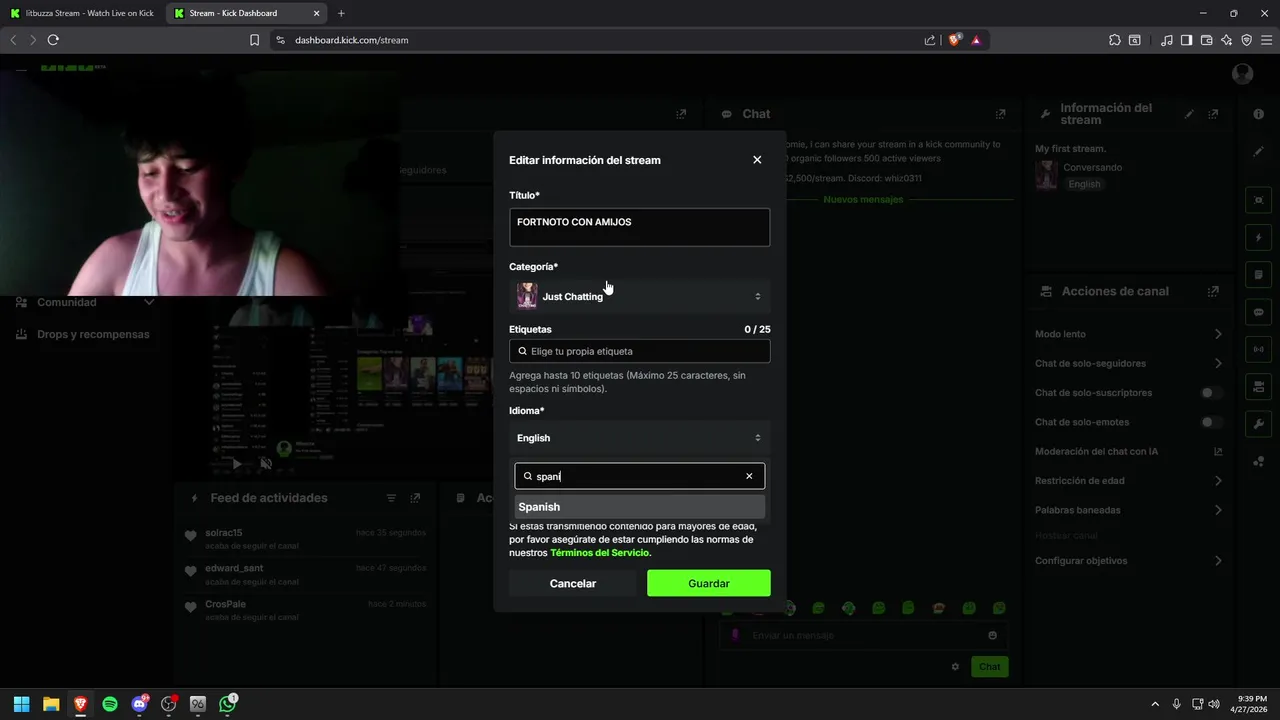Toggle Chat de solo-emotes switch
Viewport: 1280px width, 720px height.
click(x=1211, y=422)
